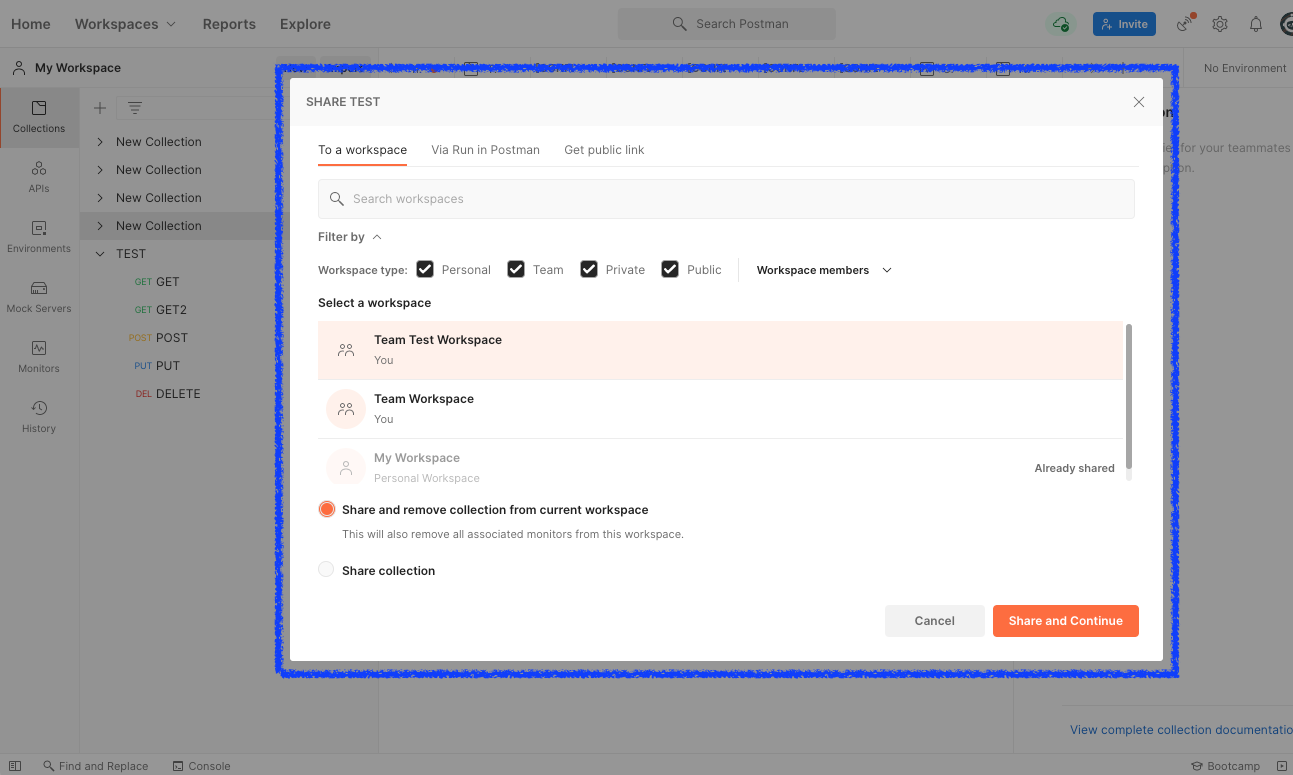Click the Cancel button
Screen dimensions: 1293x775
pos(935,621)
